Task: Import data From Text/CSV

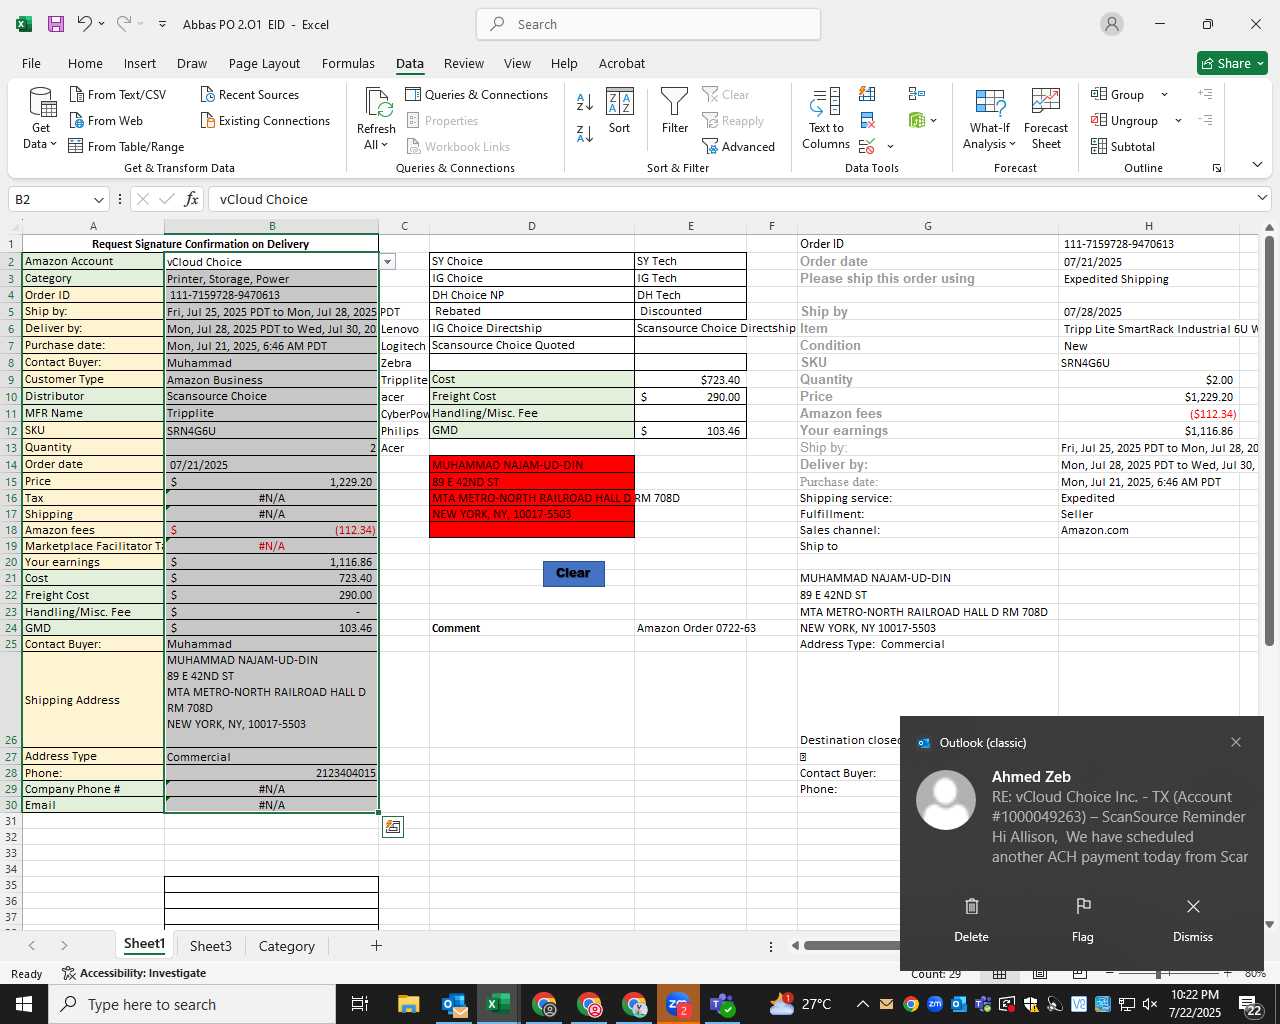Action: [x=117, y=94]
